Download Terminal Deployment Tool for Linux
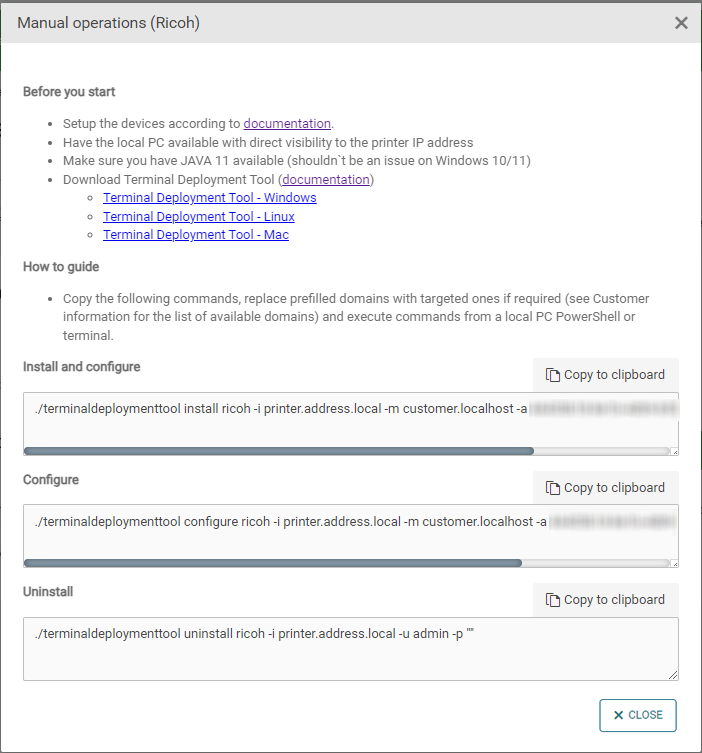The height and width of the screenshot is (753, 702). point(198,216)
